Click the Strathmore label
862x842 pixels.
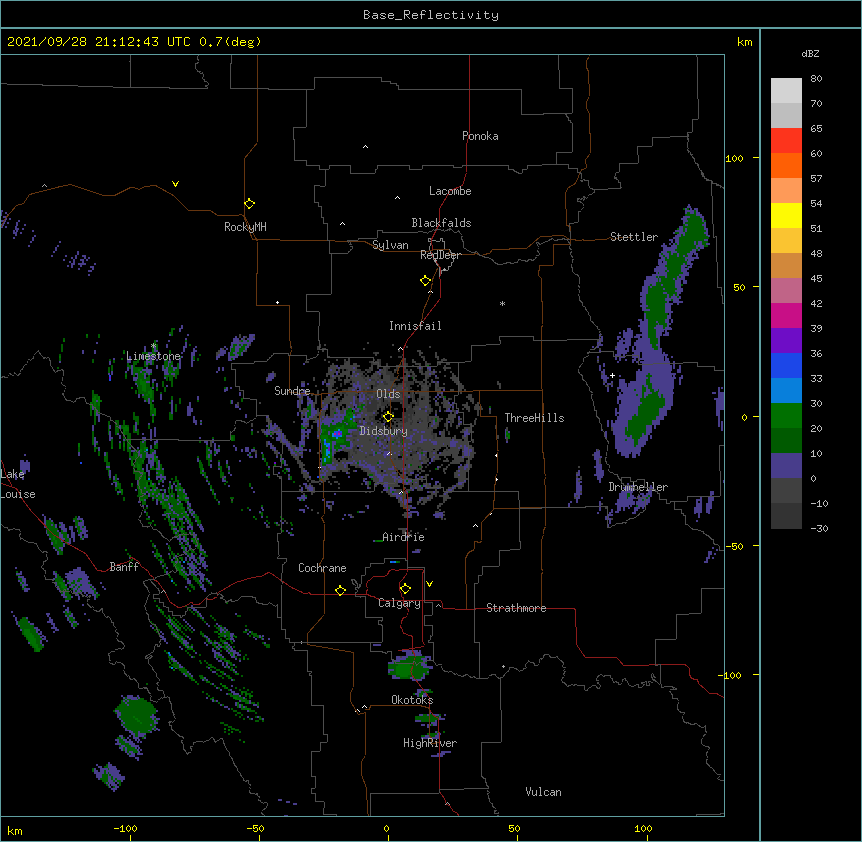[x=516, y=608]
